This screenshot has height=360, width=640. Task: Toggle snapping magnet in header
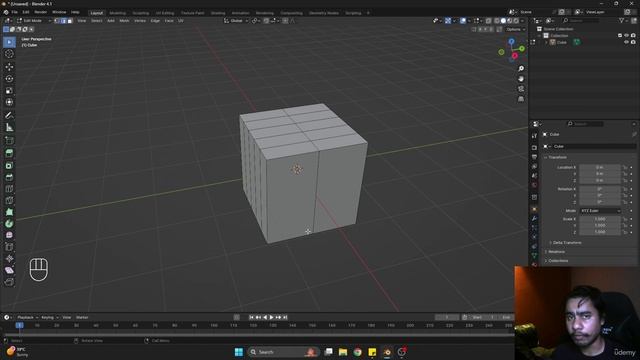tap(266, 20)
